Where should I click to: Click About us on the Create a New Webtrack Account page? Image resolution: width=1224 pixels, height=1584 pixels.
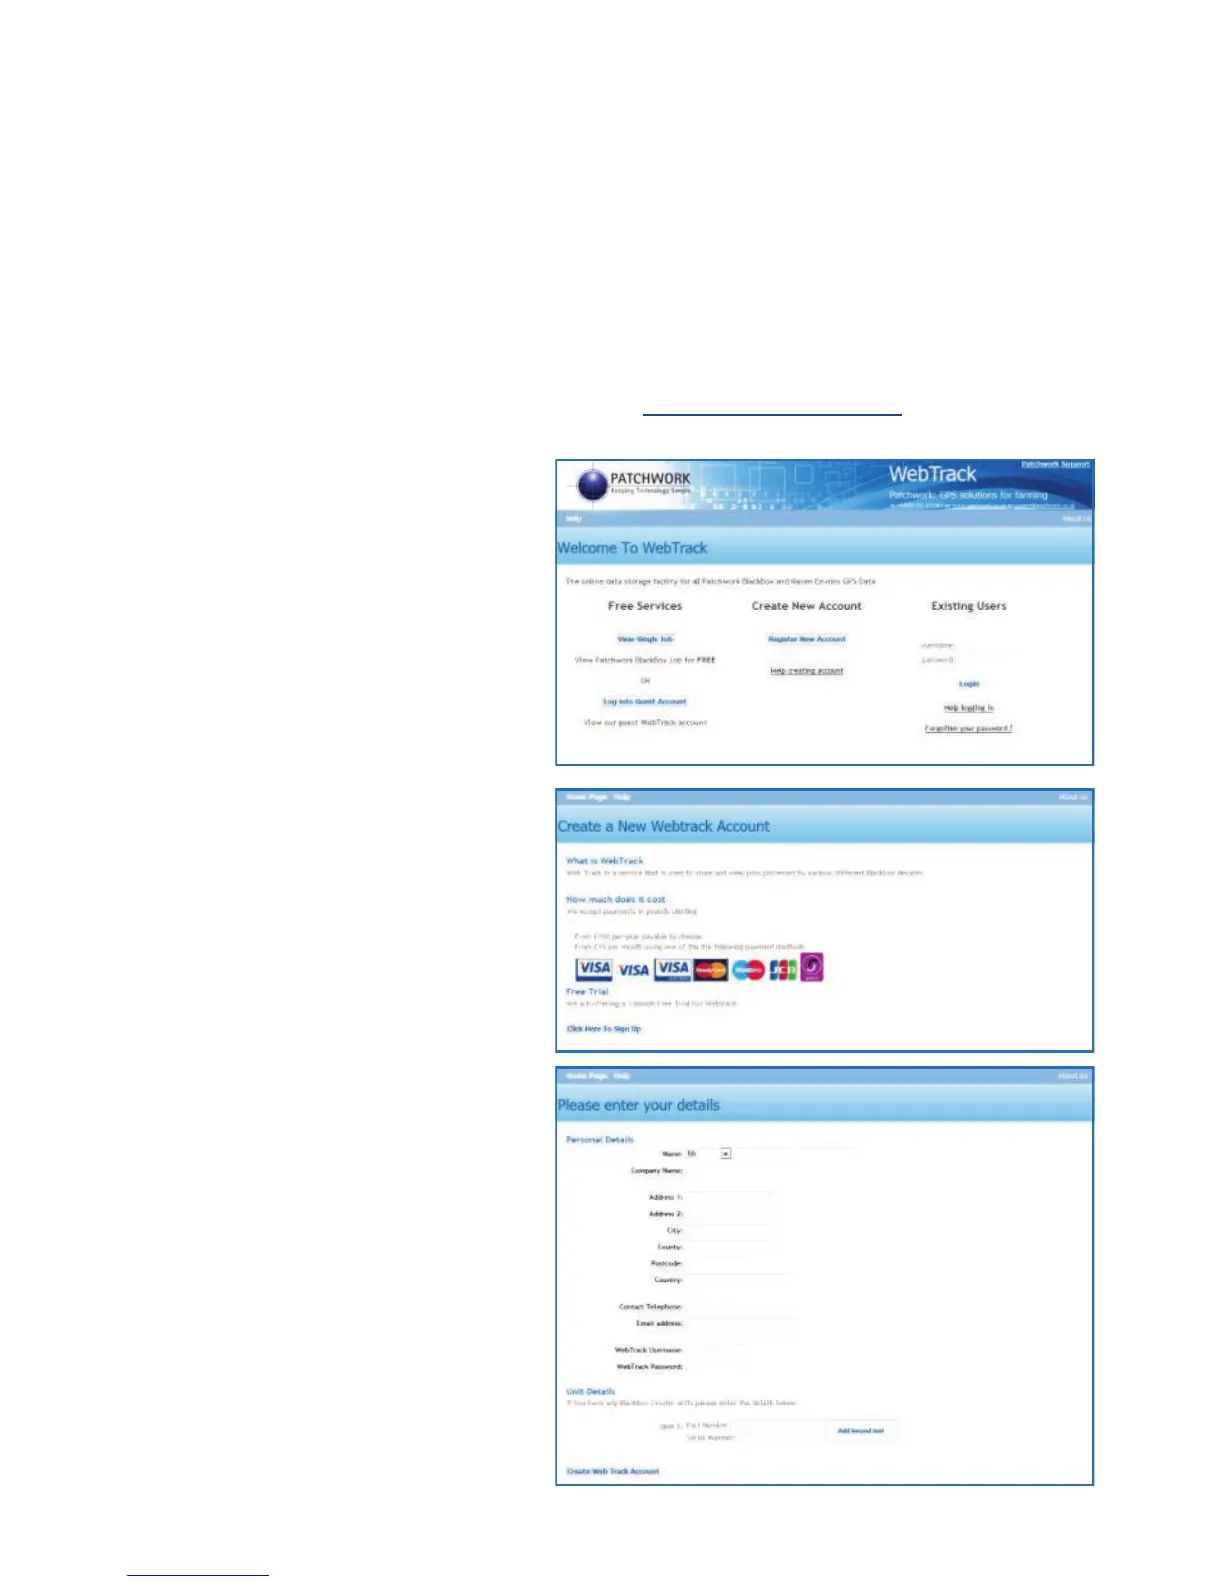pyautogui.click(x=1074, y=797)
